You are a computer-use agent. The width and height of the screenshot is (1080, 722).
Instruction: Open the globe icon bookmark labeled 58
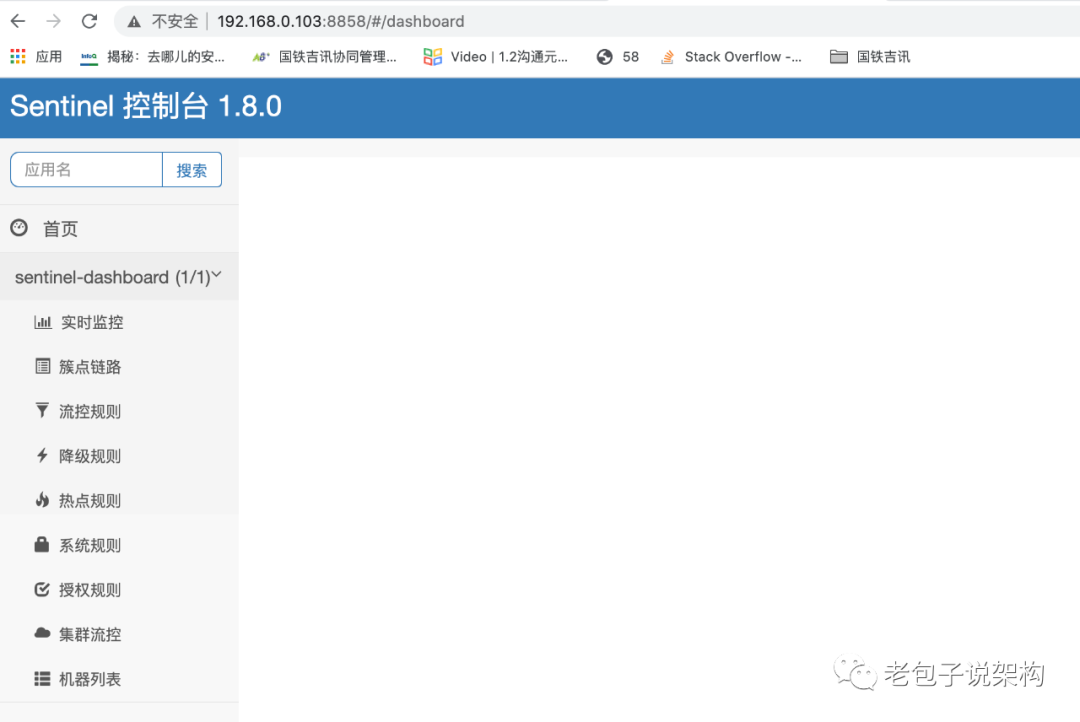(618, 56)
